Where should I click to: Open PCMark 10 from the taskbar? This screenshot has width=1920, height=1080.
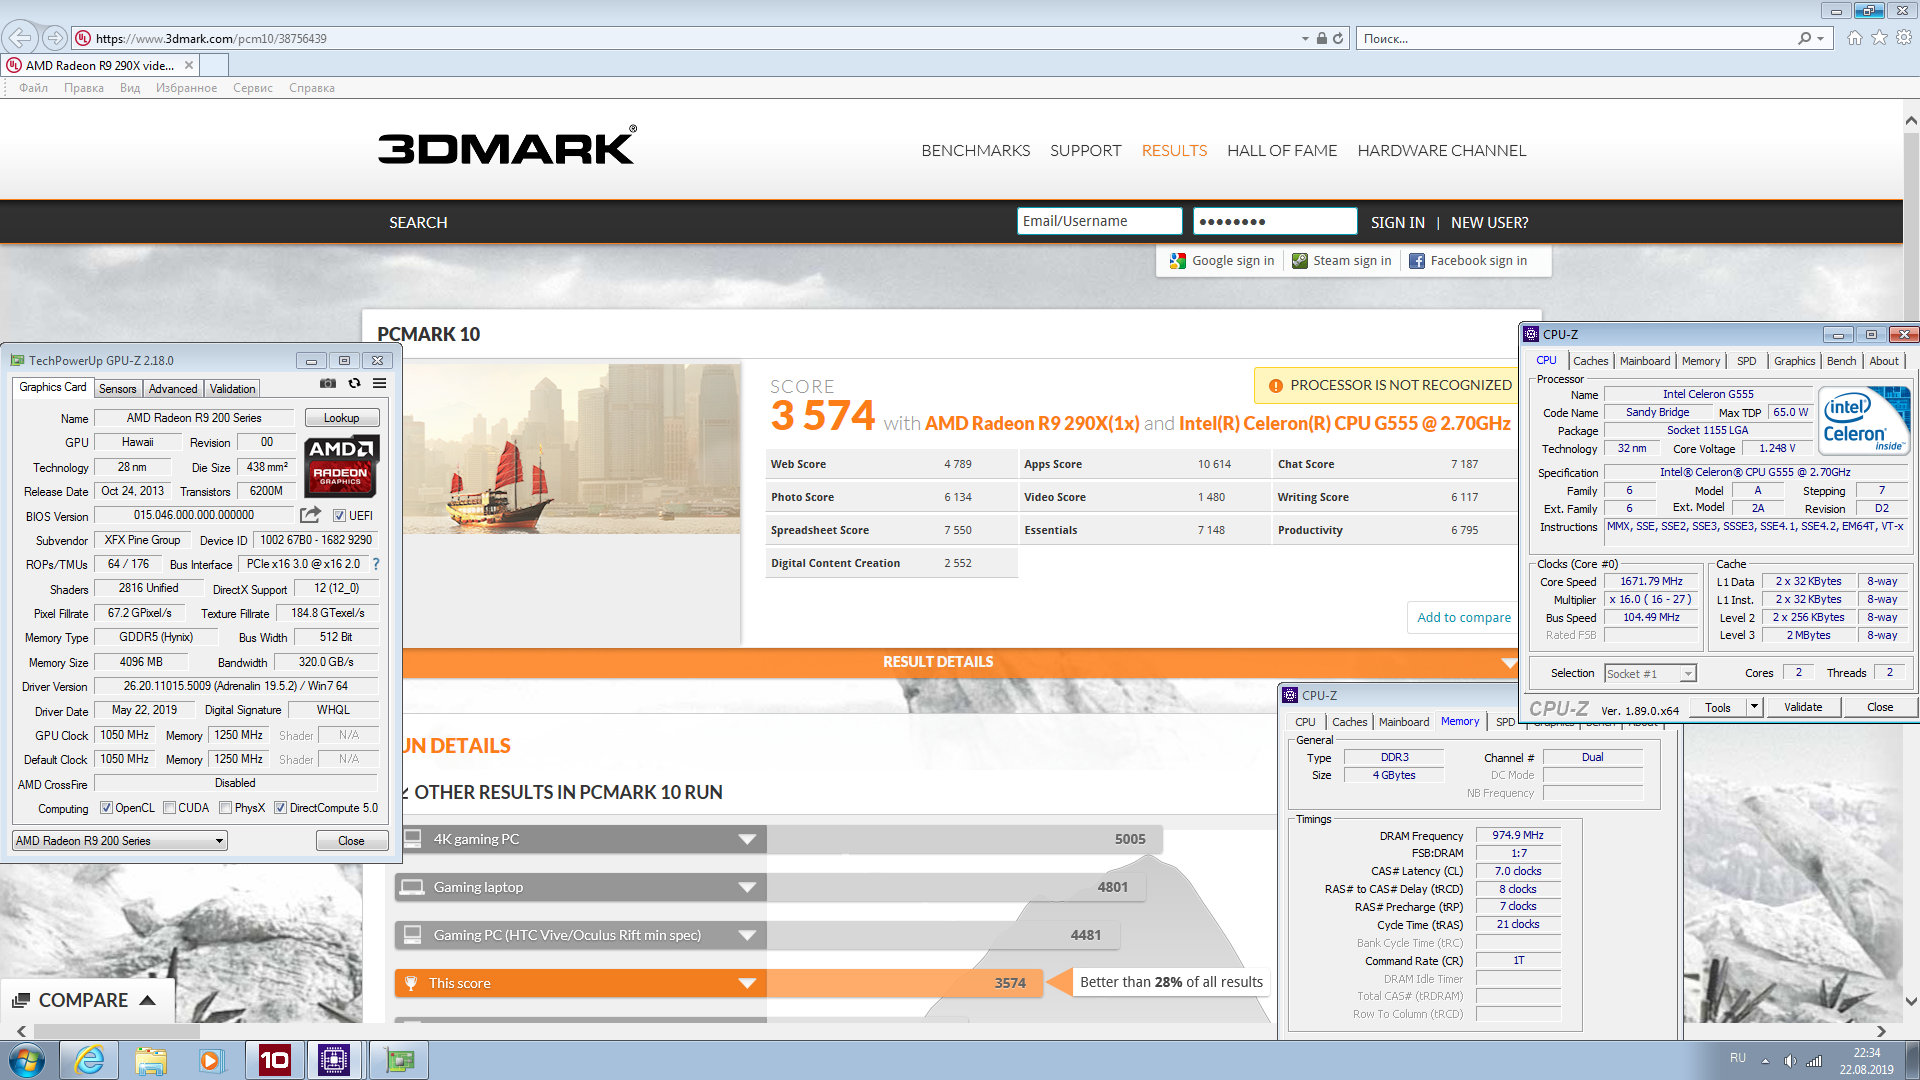pyautogui.click(x=274, y=1060)
